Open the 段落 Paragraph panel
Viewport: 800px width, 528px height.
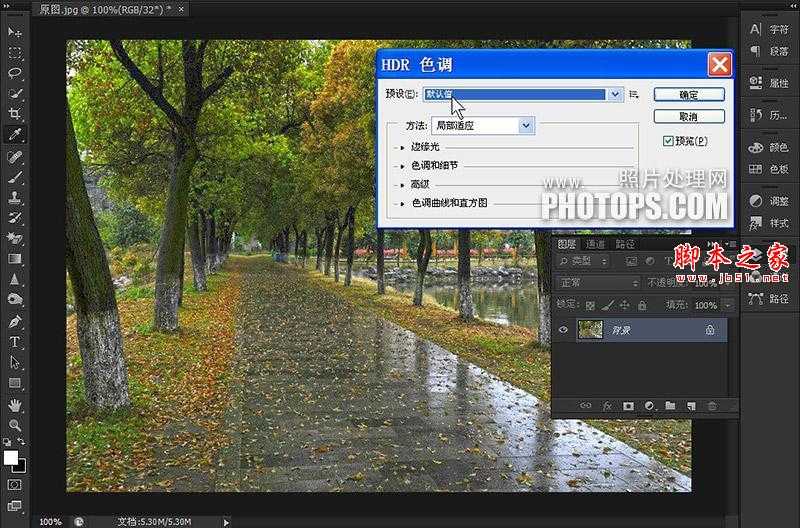(770, 52)
